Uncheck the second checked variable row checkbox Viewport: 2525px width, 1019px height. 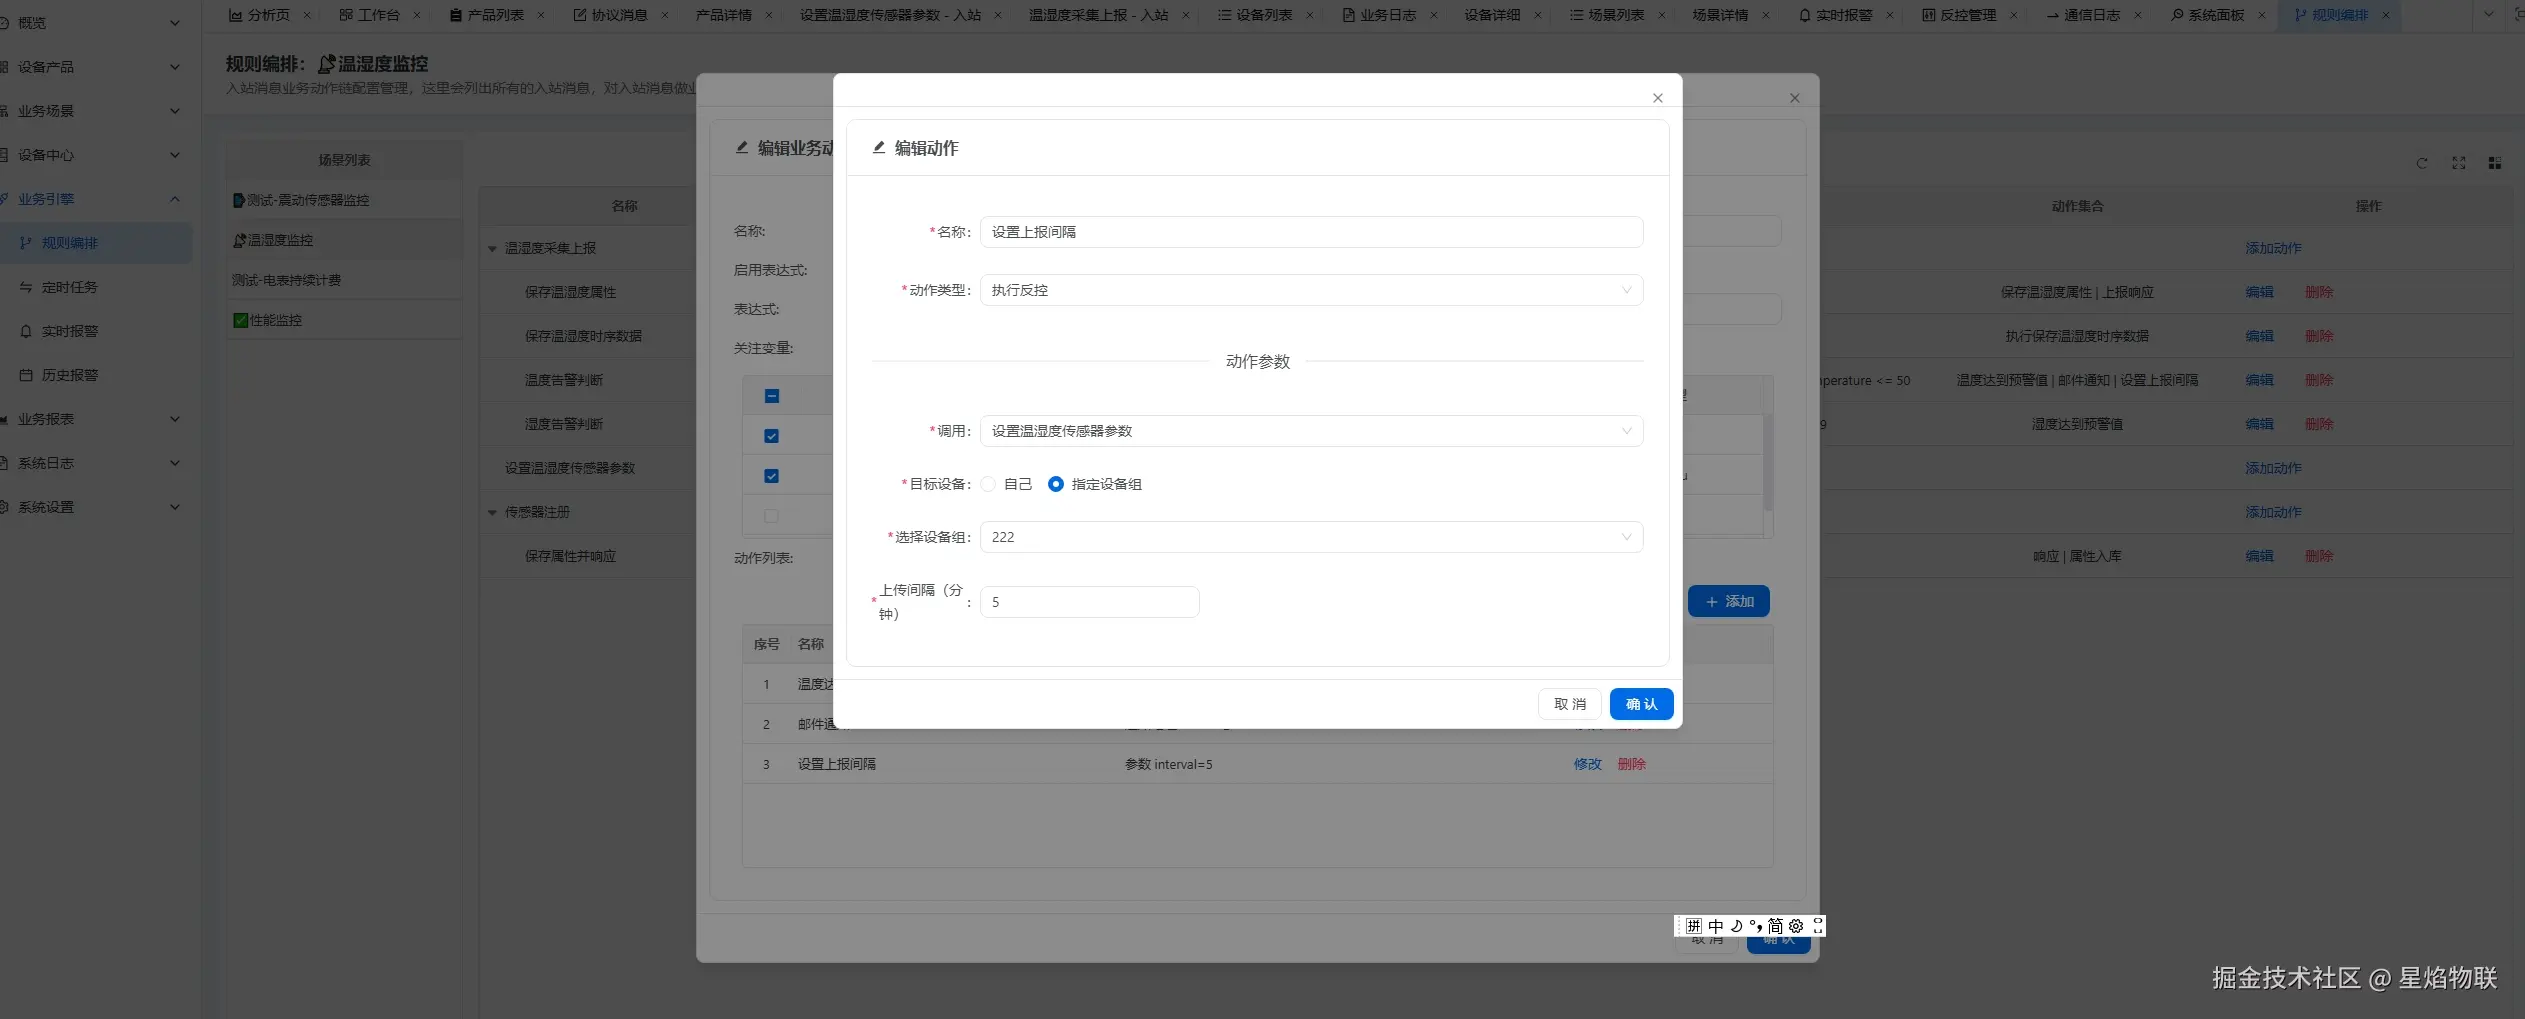(771, 476)
